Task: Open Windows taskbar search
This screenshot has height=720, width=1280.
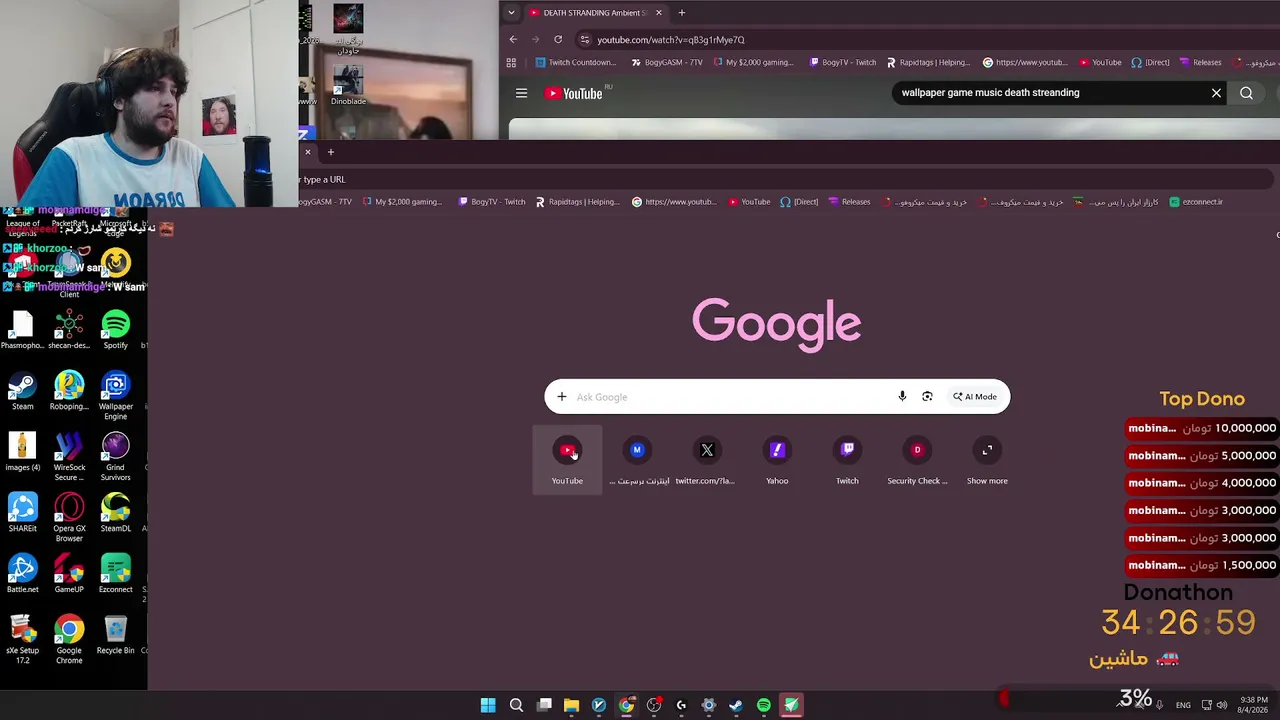Action: [516, 705]
